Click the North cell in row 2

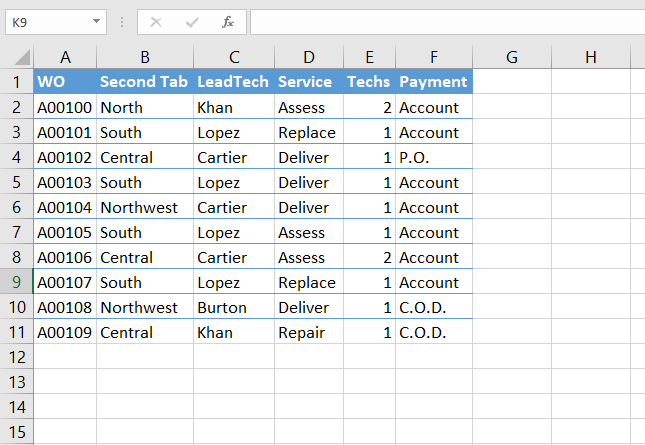(145, 107)
